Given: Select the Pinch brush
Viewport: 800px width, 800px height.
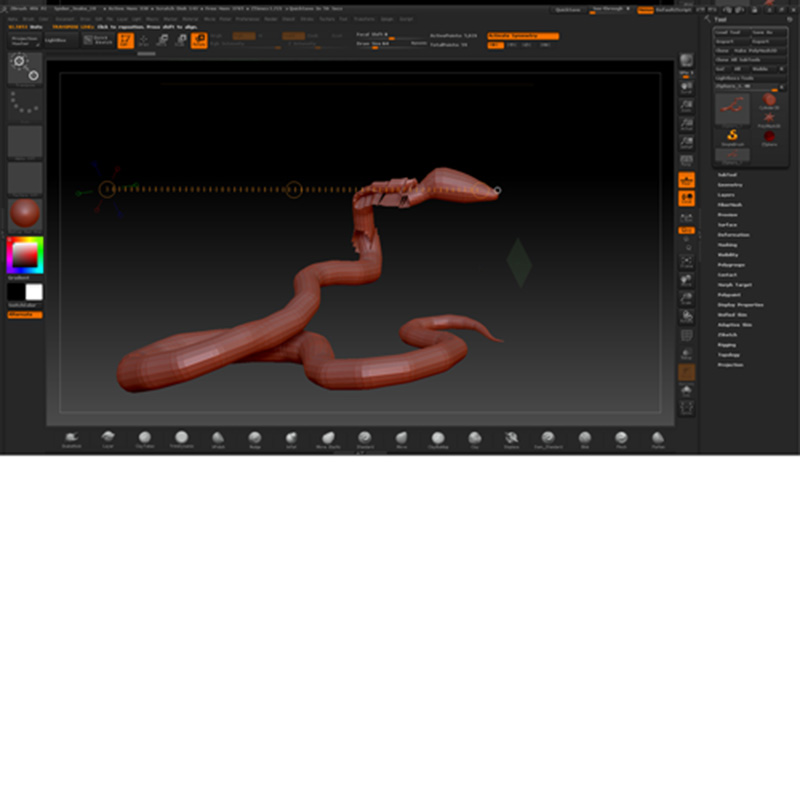Looking at the screenshot, I should [x=621, y=439].
